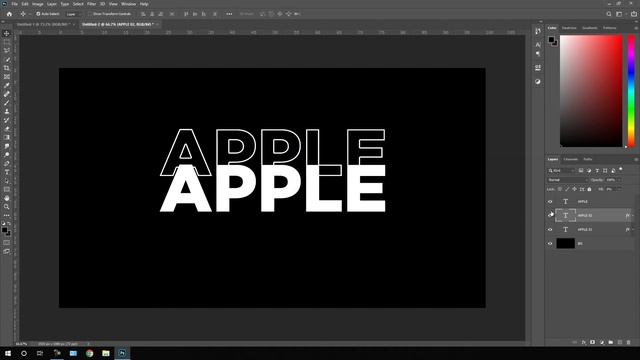Create a new layer with the plus icon
The height and width of the screenshot is (360, 640).
pyautogui.click(x=620, y=342)
